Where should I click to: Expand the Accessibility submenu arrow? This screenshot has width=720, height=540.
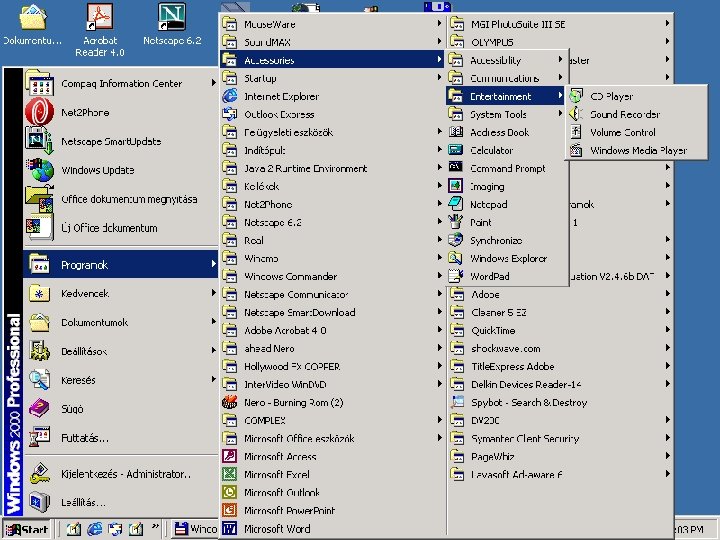[x=560, y=60]
